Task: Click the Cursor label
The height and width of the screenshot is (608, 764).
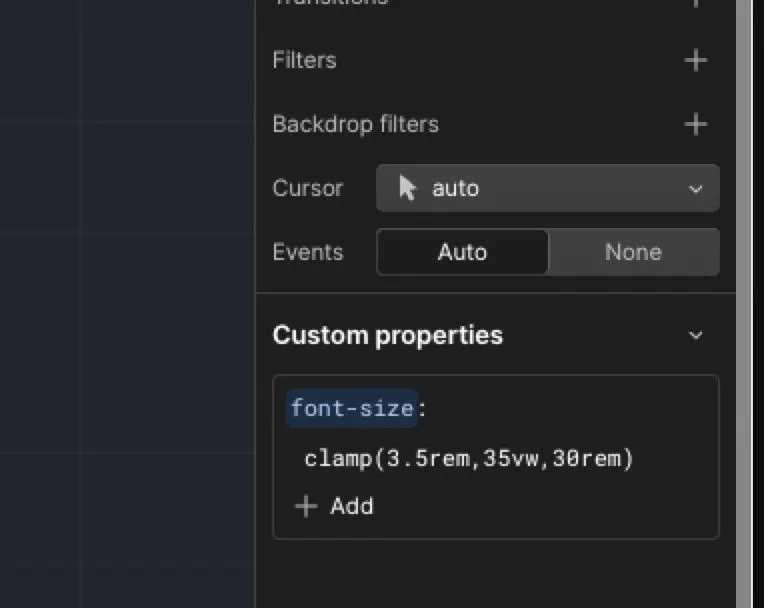Action: 308,188
